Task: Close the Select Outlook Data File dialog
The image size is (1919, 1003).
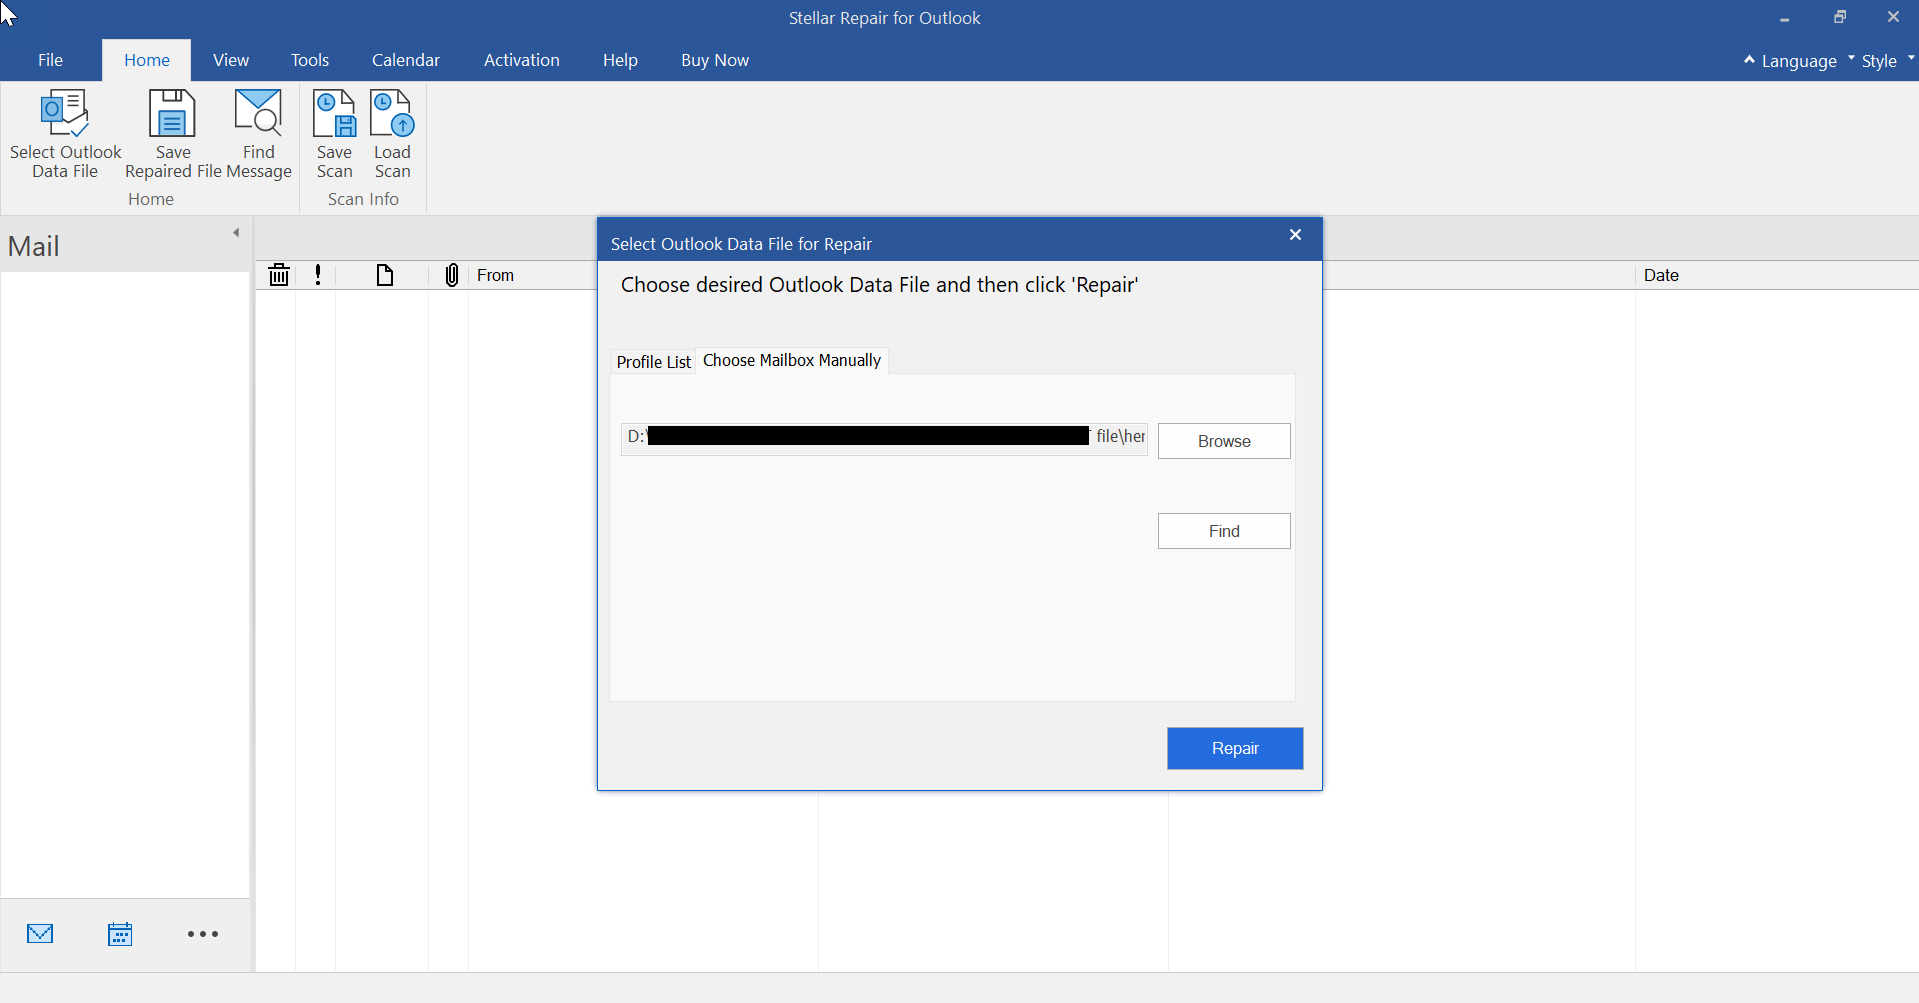Action: (x=1295, y=235)
